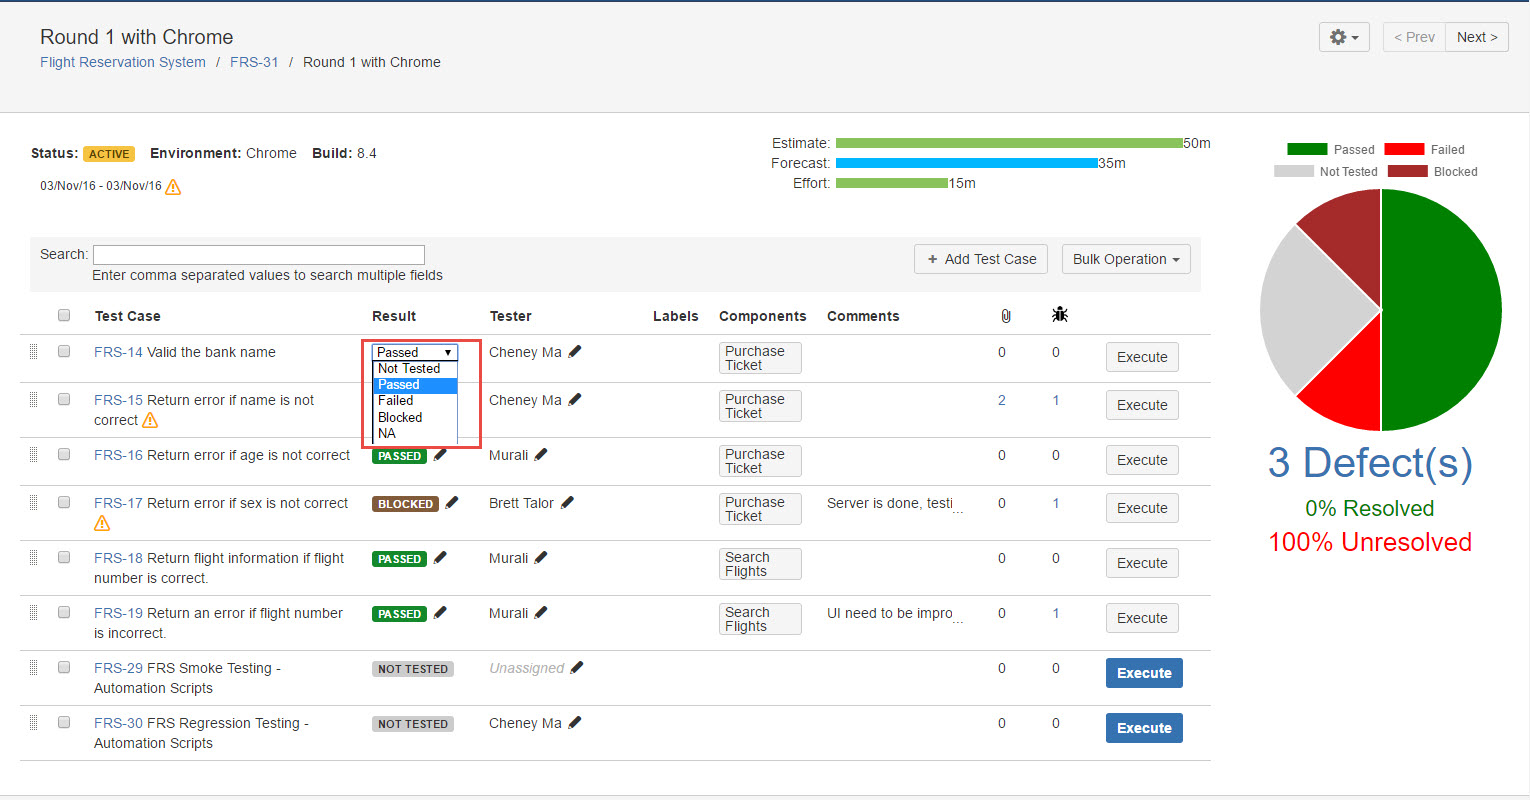Click warning icon under FRS-17
Viewport: 1530px width, 800px height.
click(x=102, y=523)
